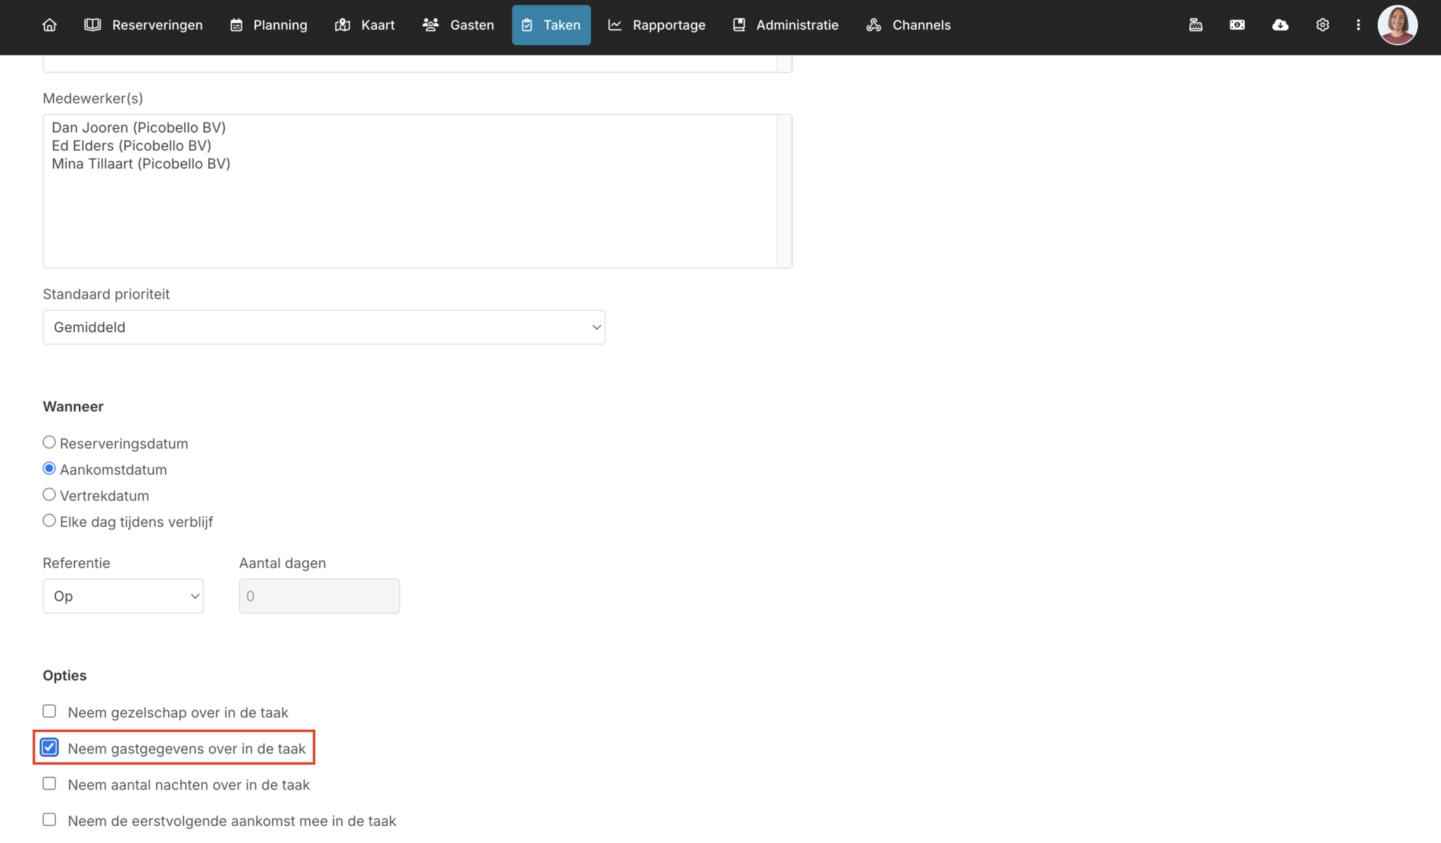
Task: Open the cash register icon
Action: point(1195,25)
